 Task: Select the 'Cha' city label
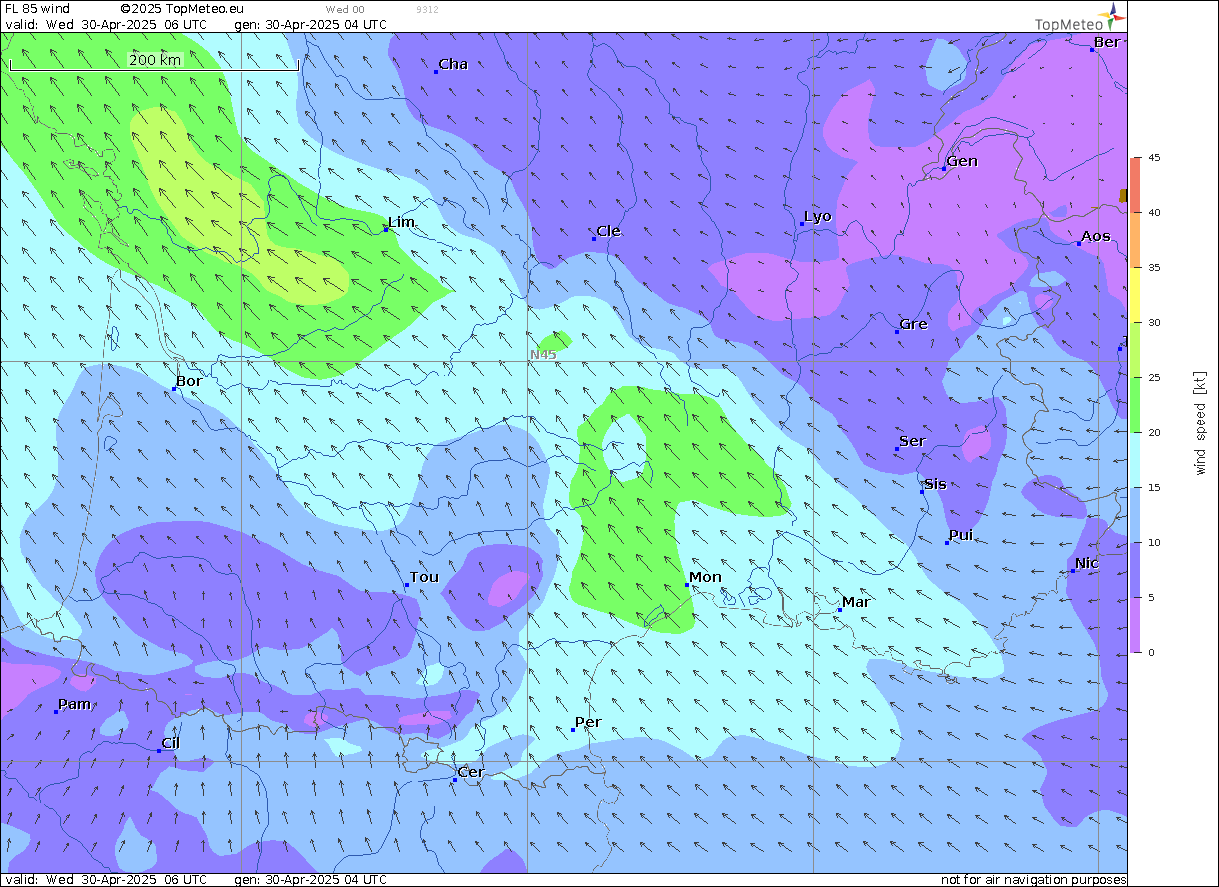point(453,64)
